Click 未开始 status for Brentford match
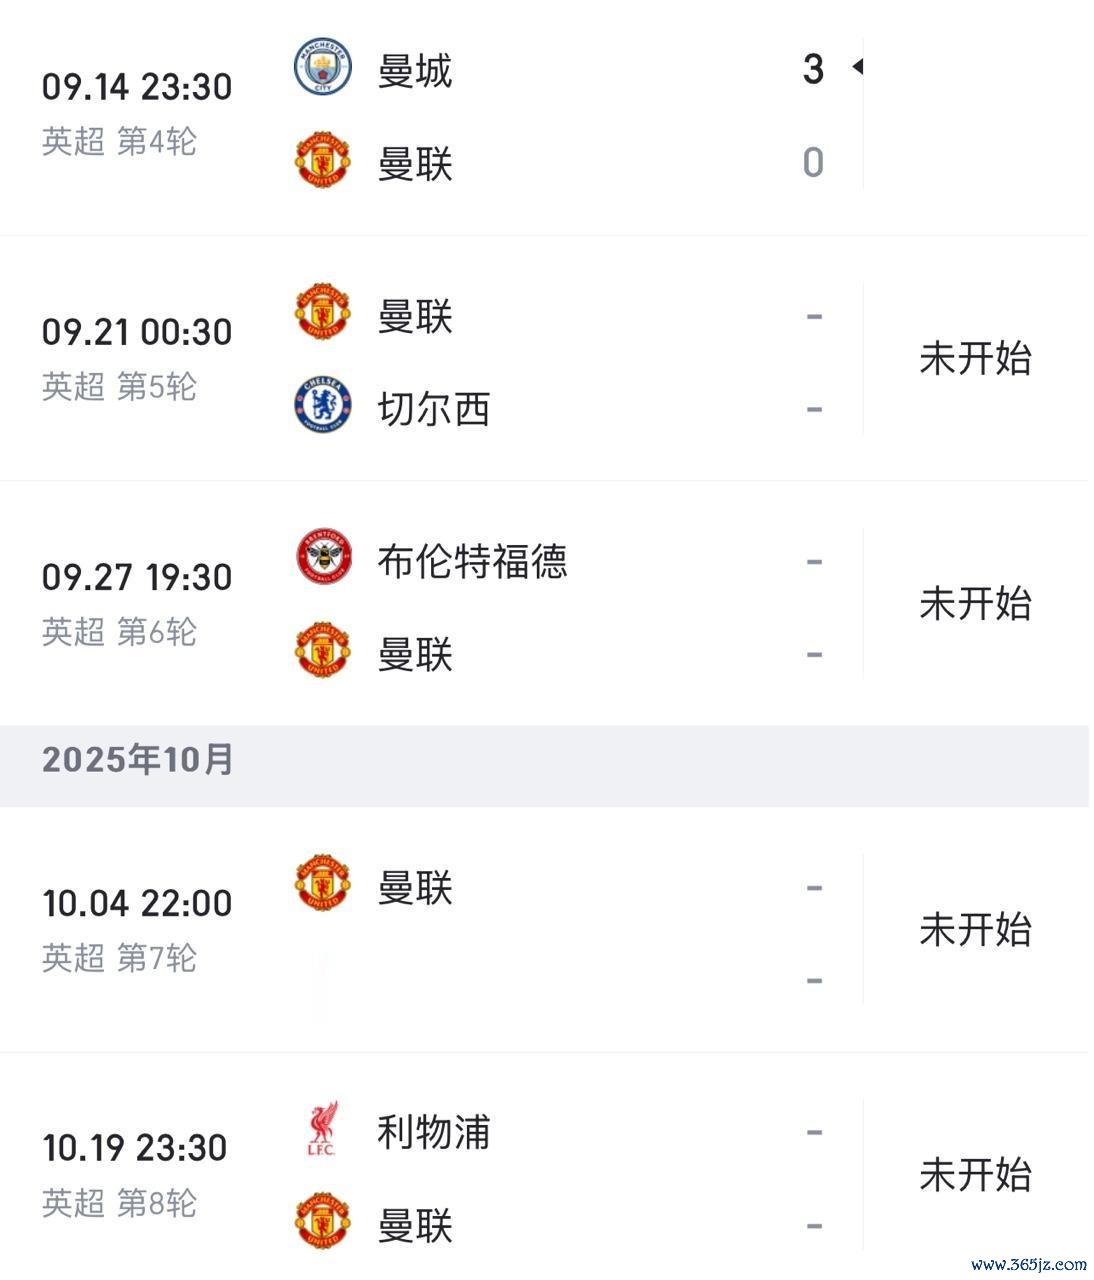Screen dimensions: 1094x1280 [x=975, y=604]
